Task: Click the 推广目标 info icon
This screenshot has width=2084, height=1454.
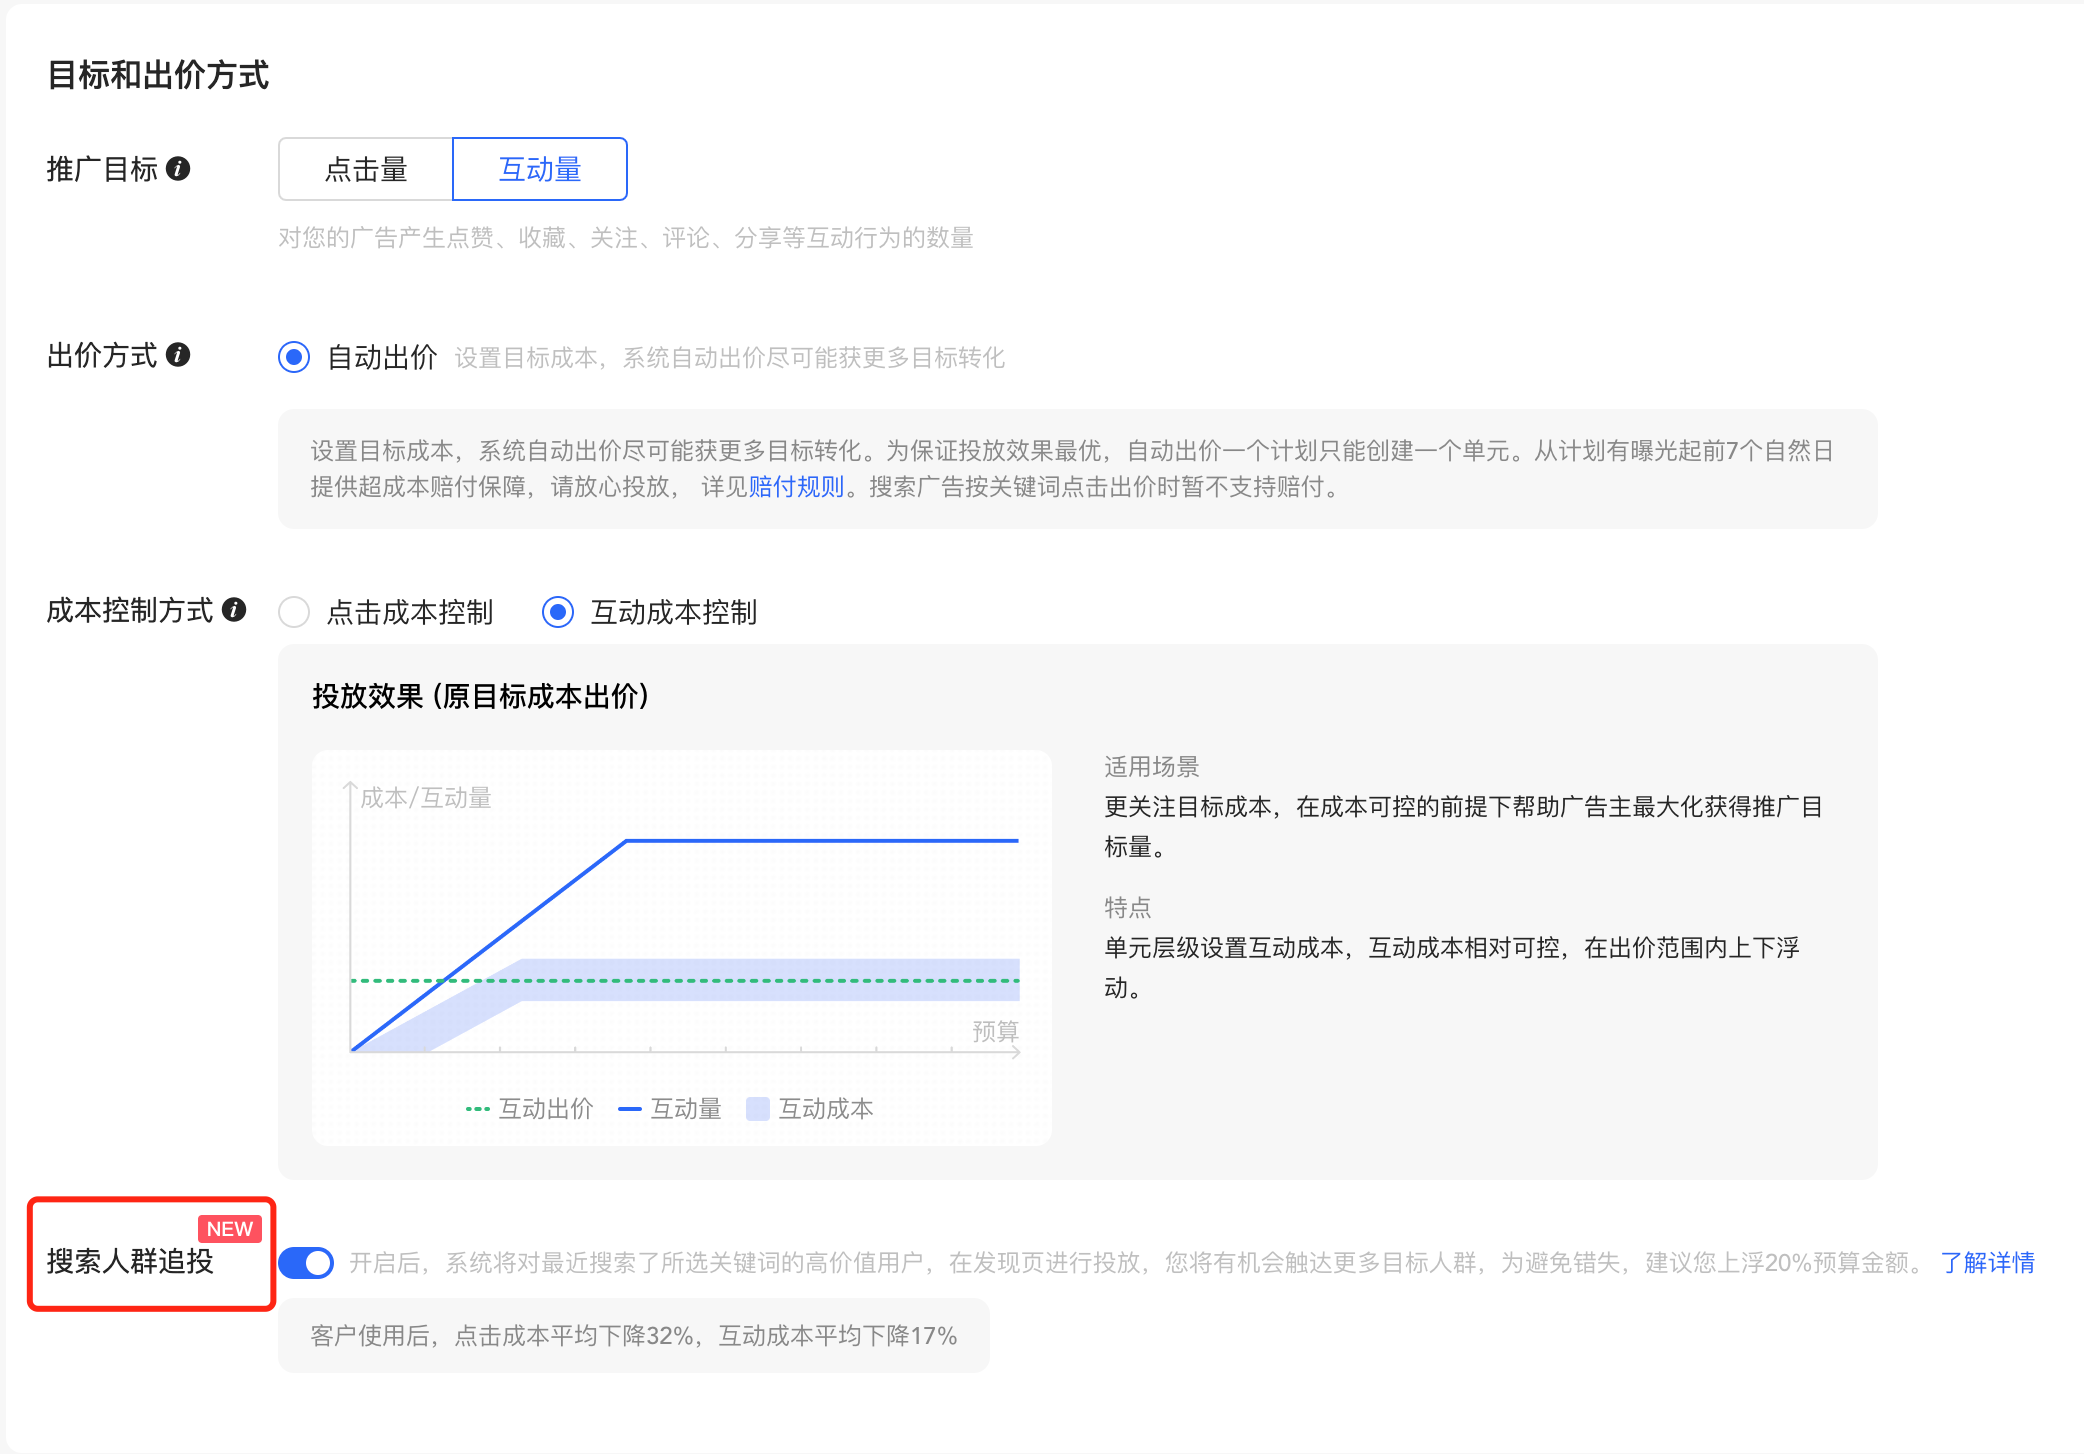Action: [x=180, y=169]
